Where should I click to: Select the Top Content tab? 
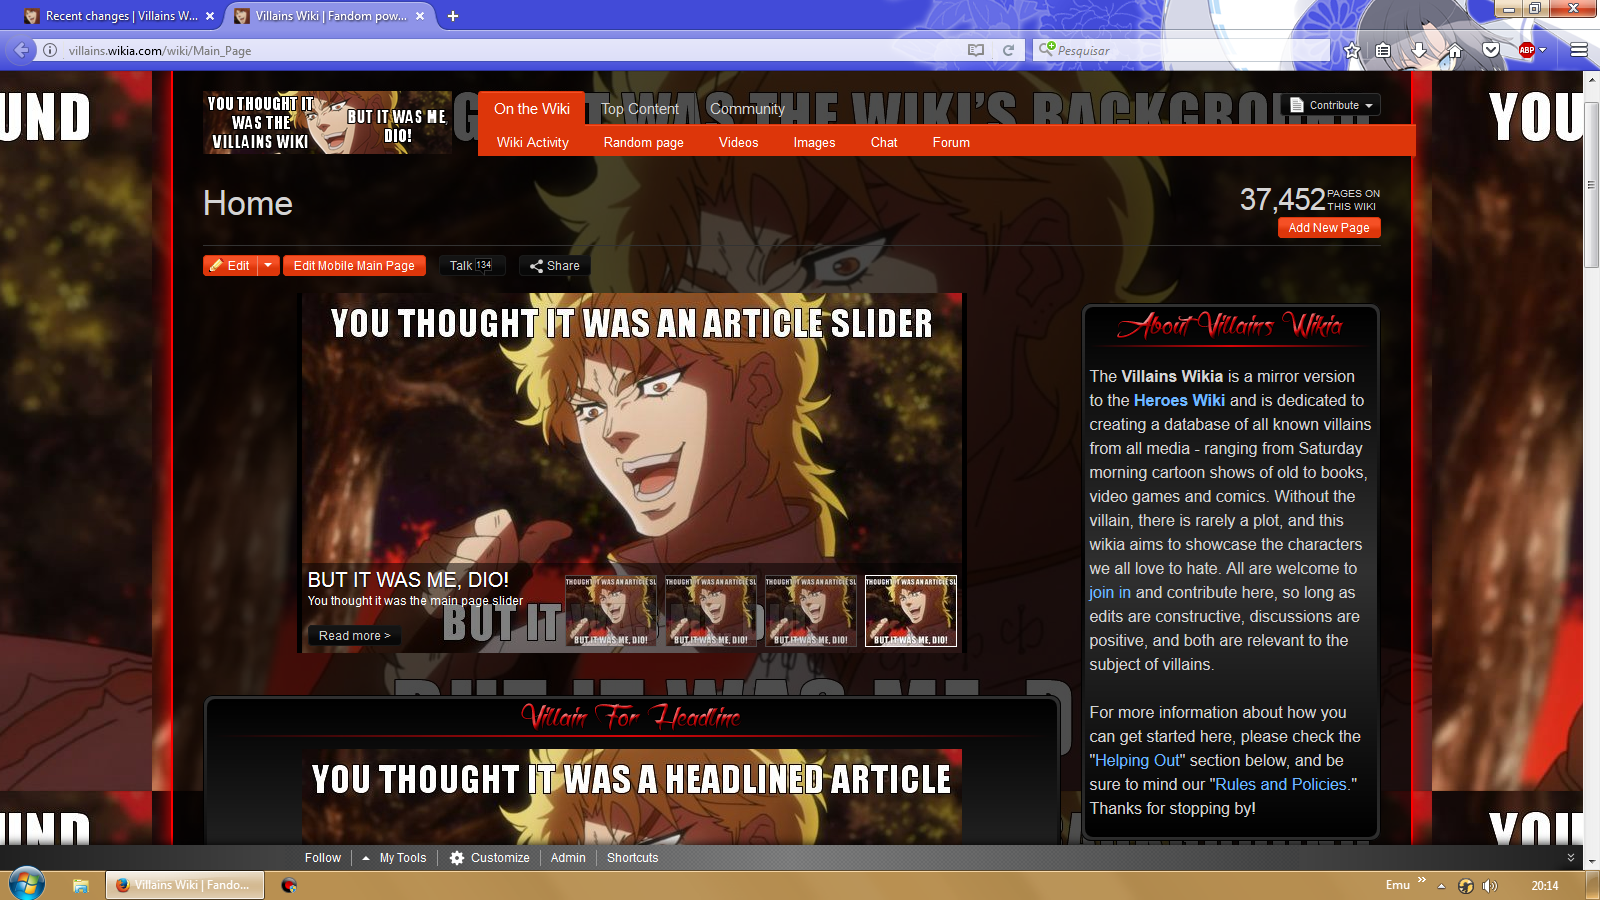[x=640, y=109]
